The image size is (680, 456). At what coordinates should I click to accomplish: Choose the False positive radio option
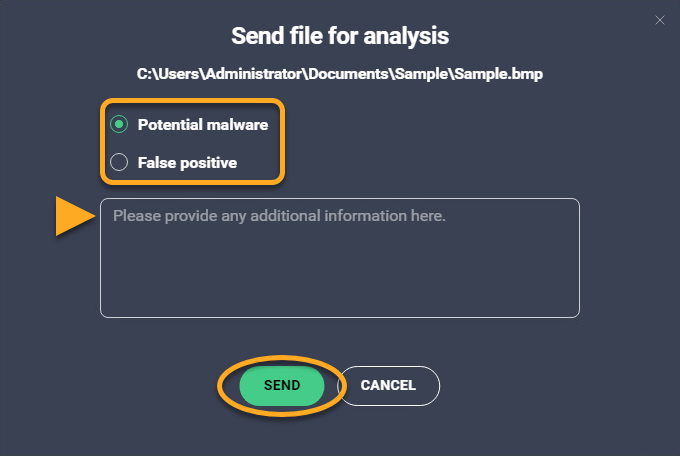pos(119,161)
